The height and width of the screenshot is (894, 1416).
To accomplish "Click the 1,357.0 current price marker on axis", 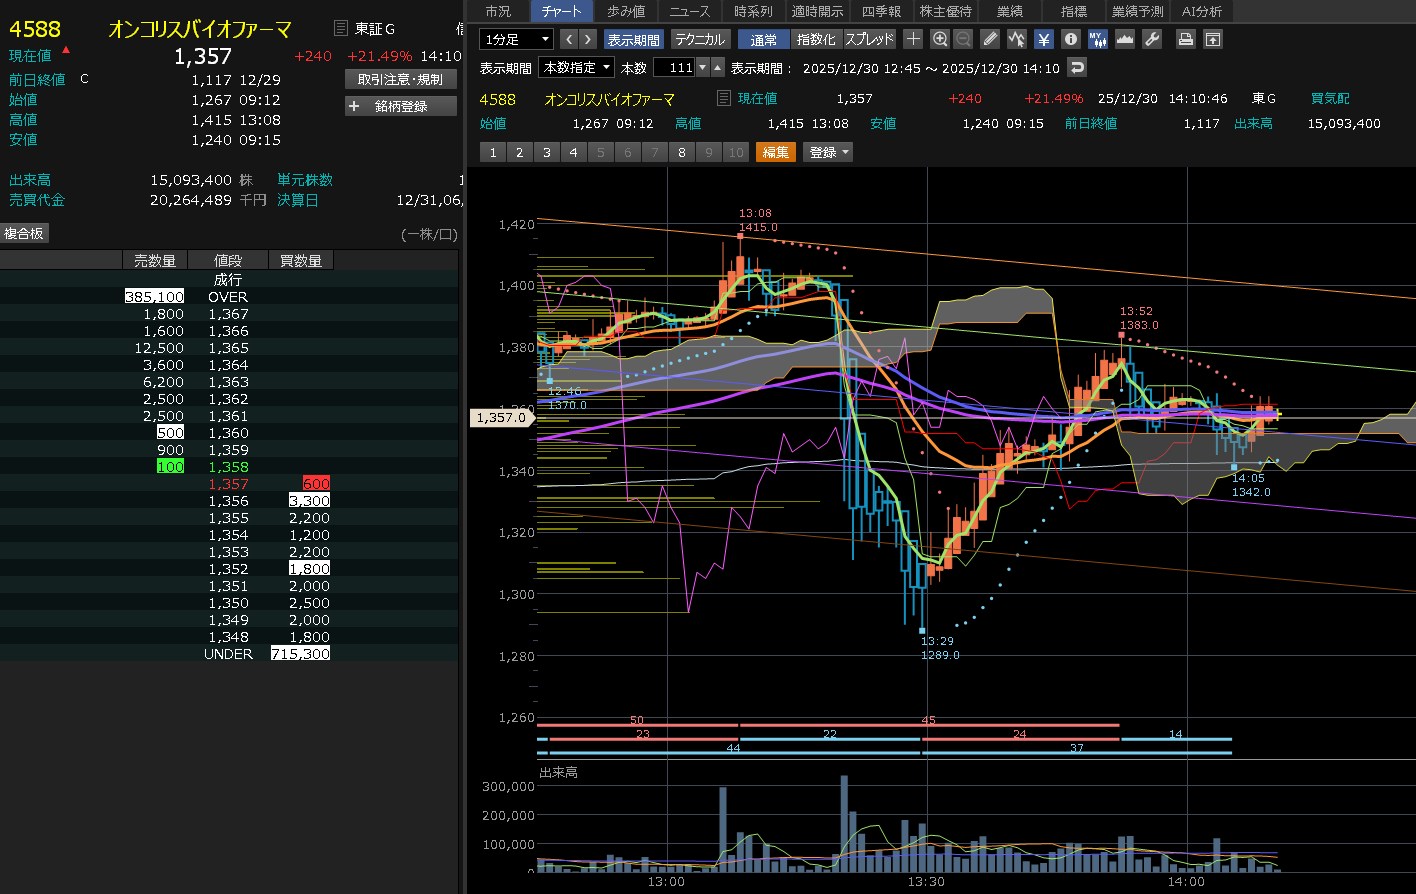I will click(501, 417).
